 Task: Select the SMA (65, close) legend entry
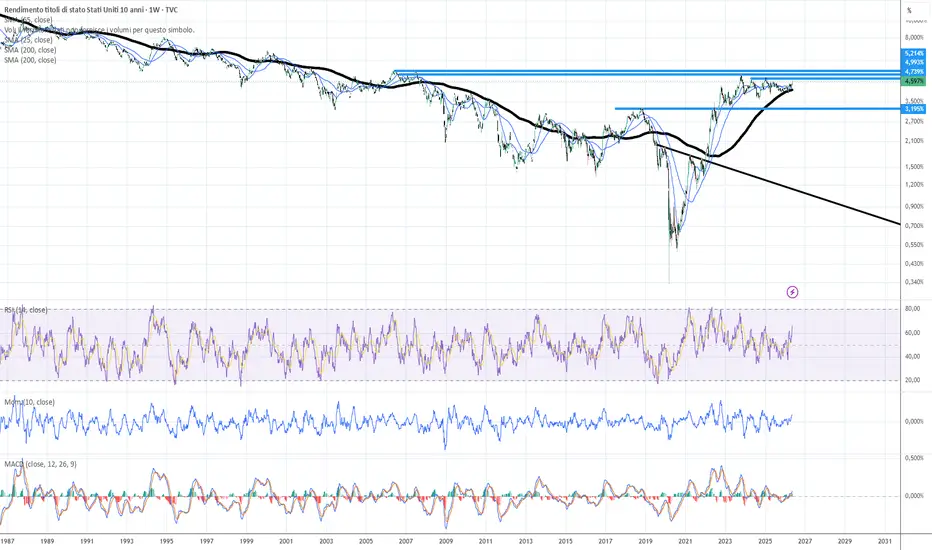point(29,20)
